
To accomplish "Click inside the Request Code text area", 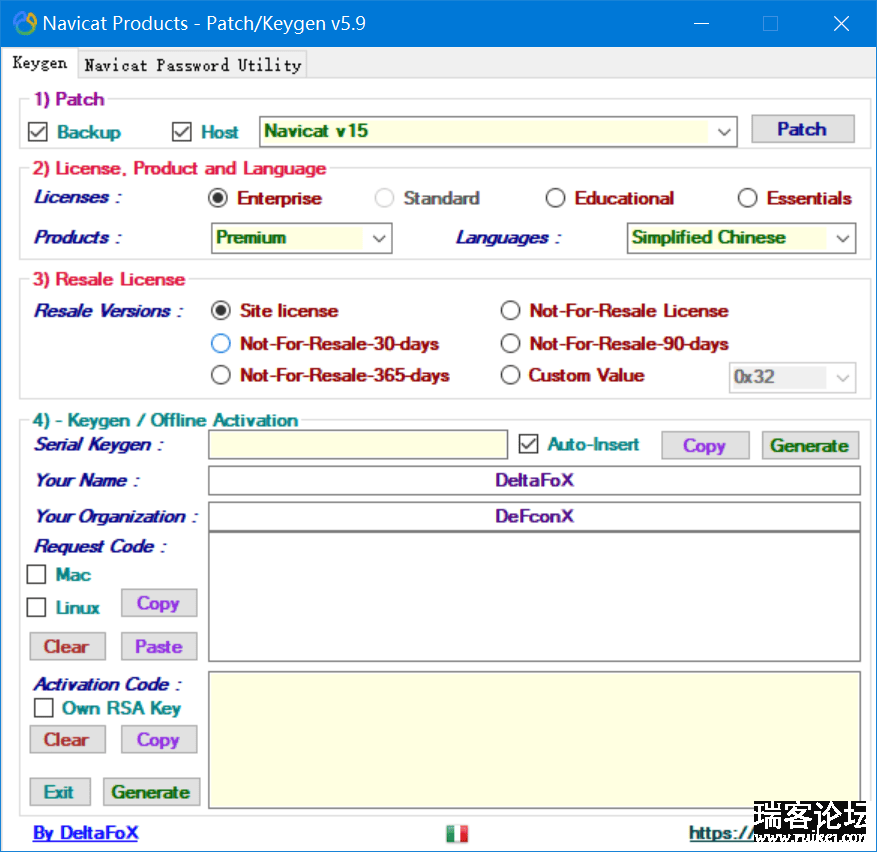I will point(534,597).
